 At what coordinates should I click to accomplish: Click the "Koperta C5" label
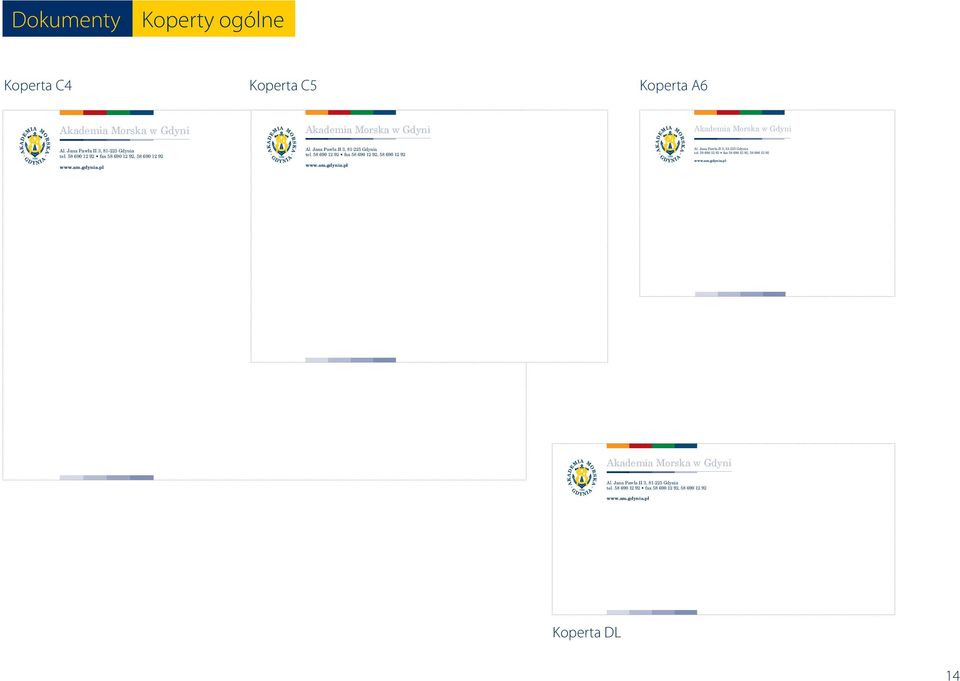tap(283, 86)
